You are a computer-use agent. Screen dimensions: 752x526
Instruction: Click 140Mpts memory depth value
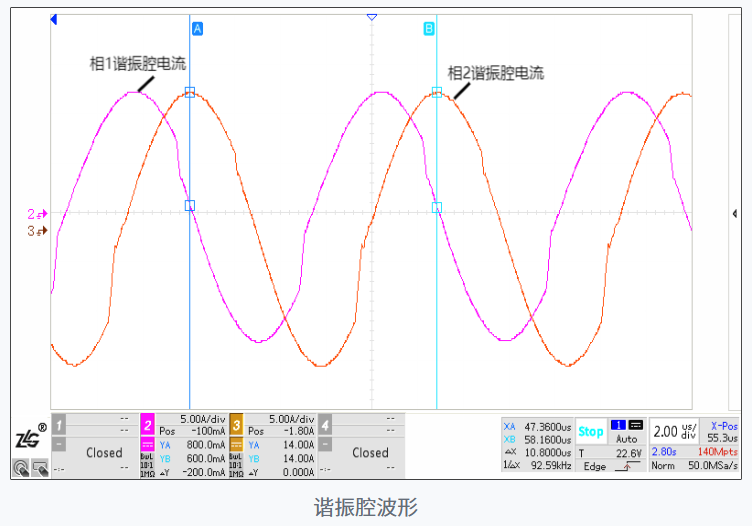coord(717,452)
